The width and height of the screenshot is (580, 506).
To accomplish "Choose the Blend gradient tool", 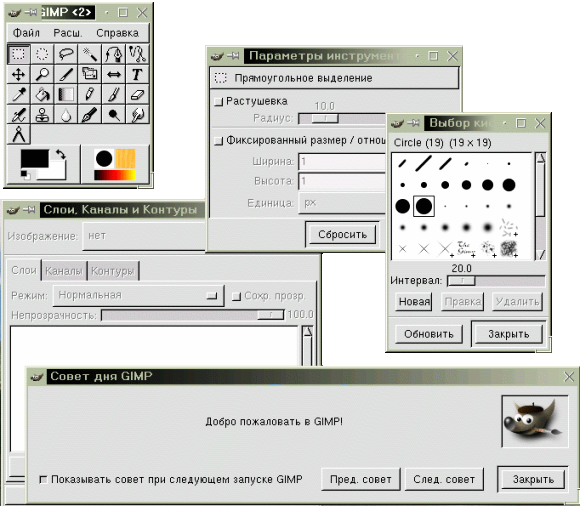I will (66, 94).
